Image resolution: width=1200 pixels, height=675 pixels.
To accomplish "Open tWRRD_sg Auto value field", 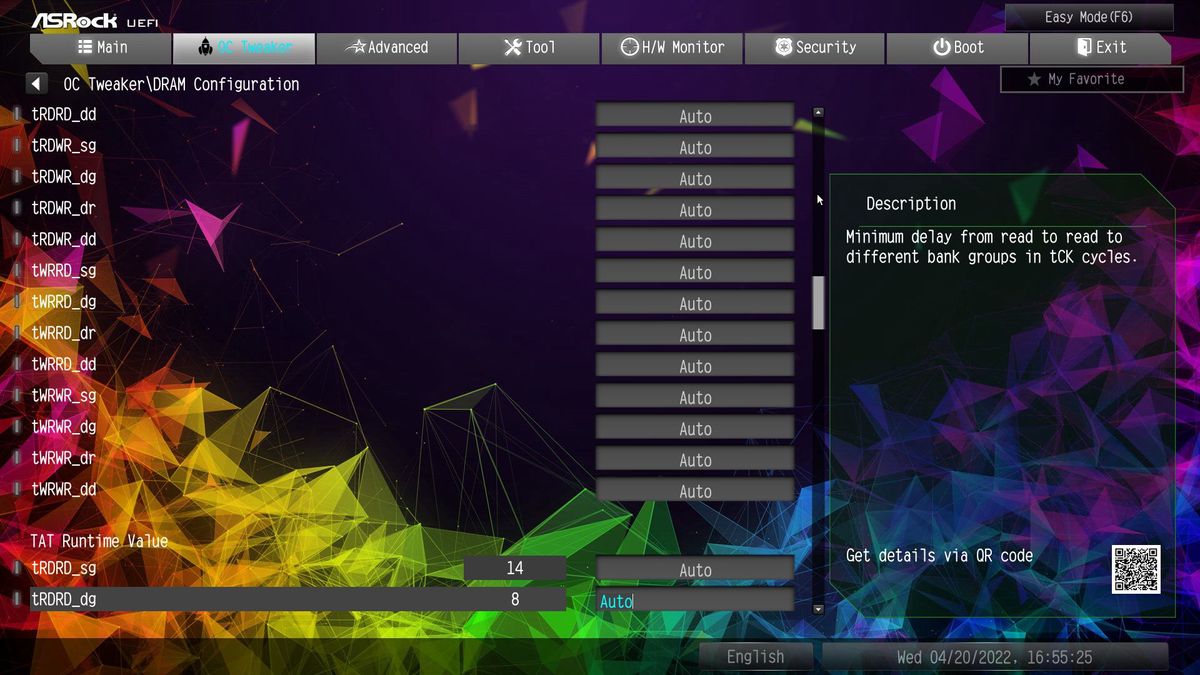I will tap(695, 272).
